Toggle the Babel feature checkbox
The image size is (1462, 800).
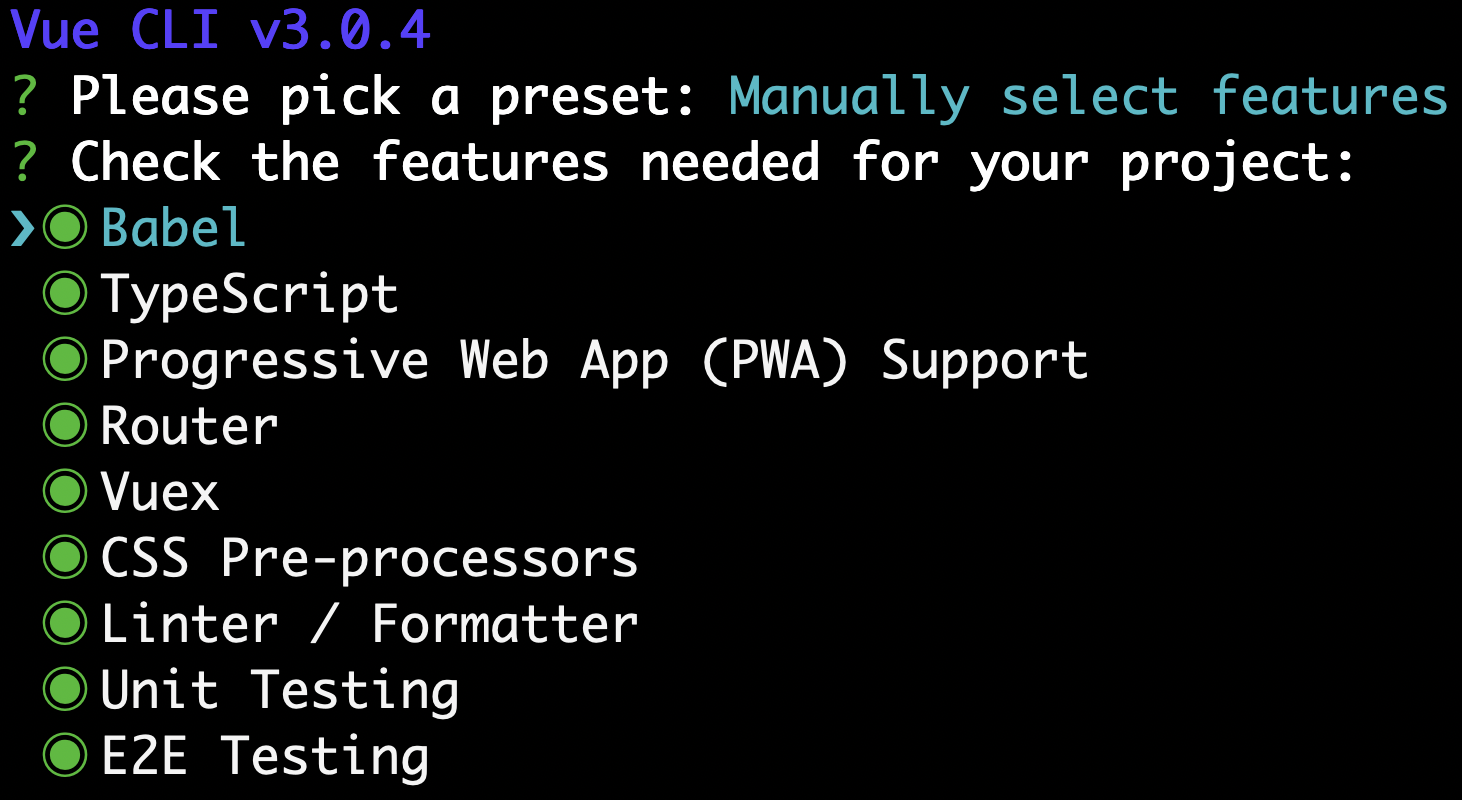pos(65,228)
